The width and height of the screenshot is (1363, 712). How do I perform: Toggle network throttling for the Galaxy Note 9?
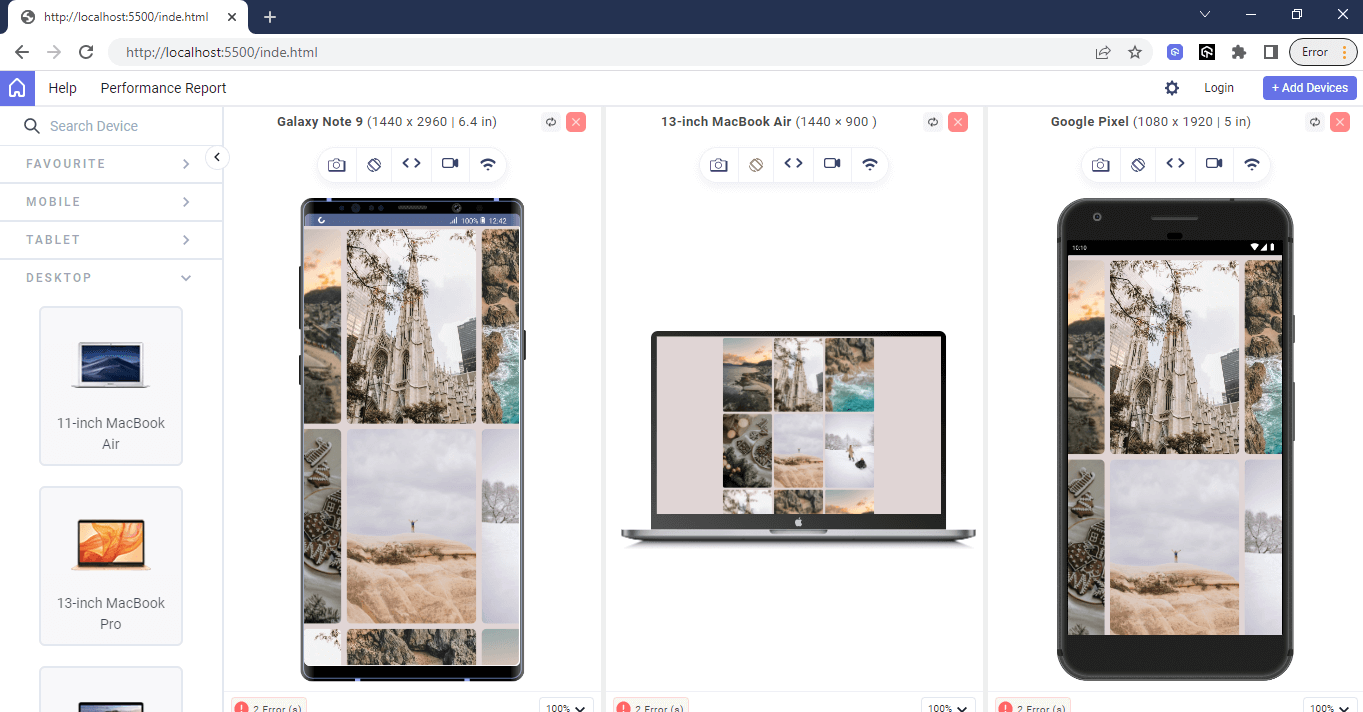point(487,164)
